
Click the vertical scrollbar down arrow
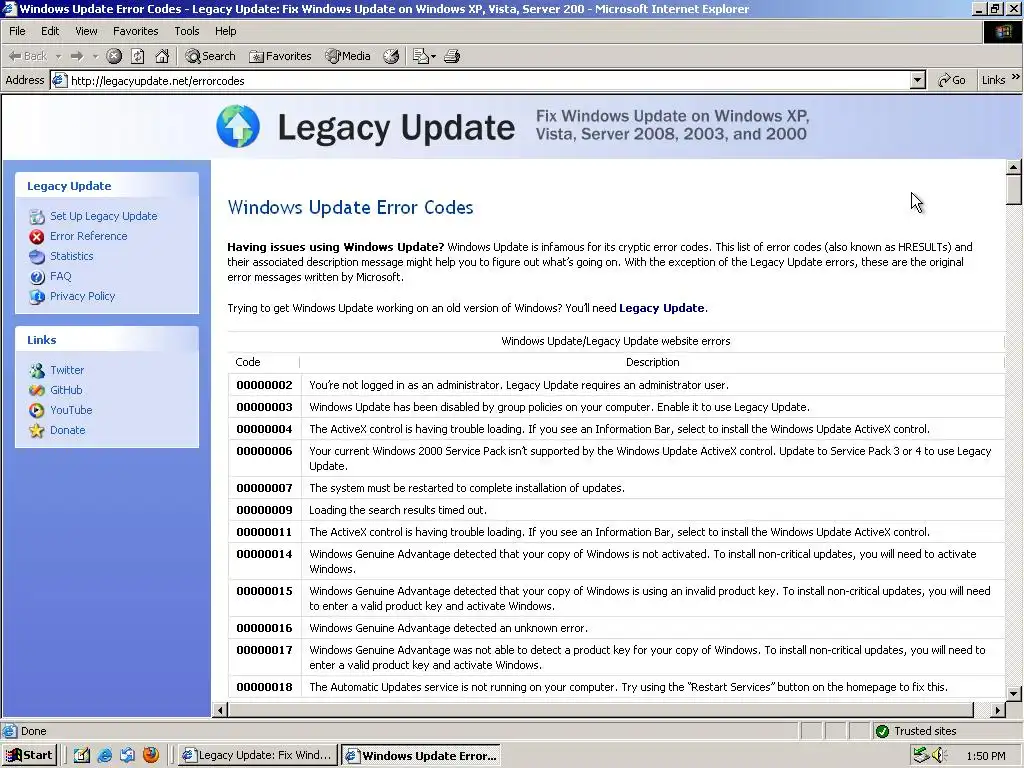tap(1014, 694)
